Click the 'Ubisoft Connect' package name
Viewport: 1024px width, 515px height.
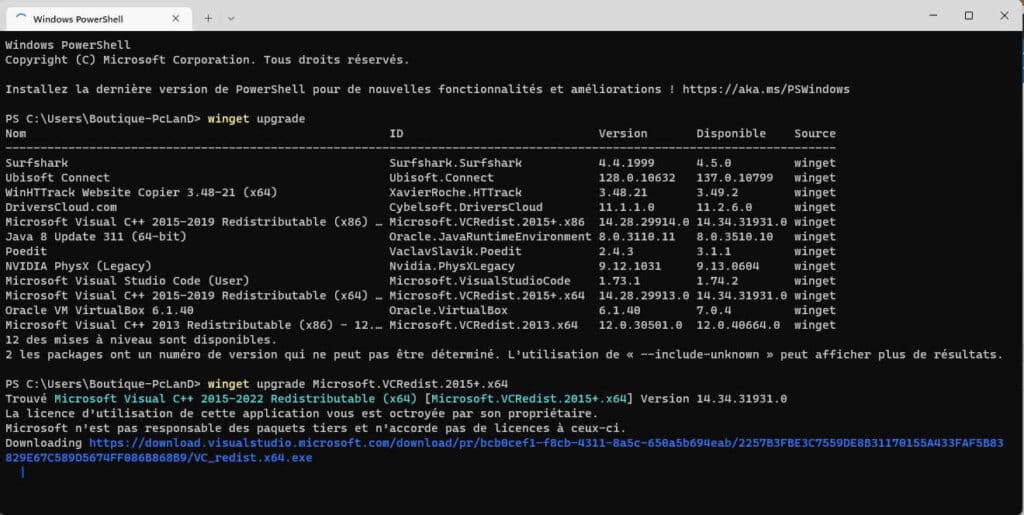click(x=57, y=178)
